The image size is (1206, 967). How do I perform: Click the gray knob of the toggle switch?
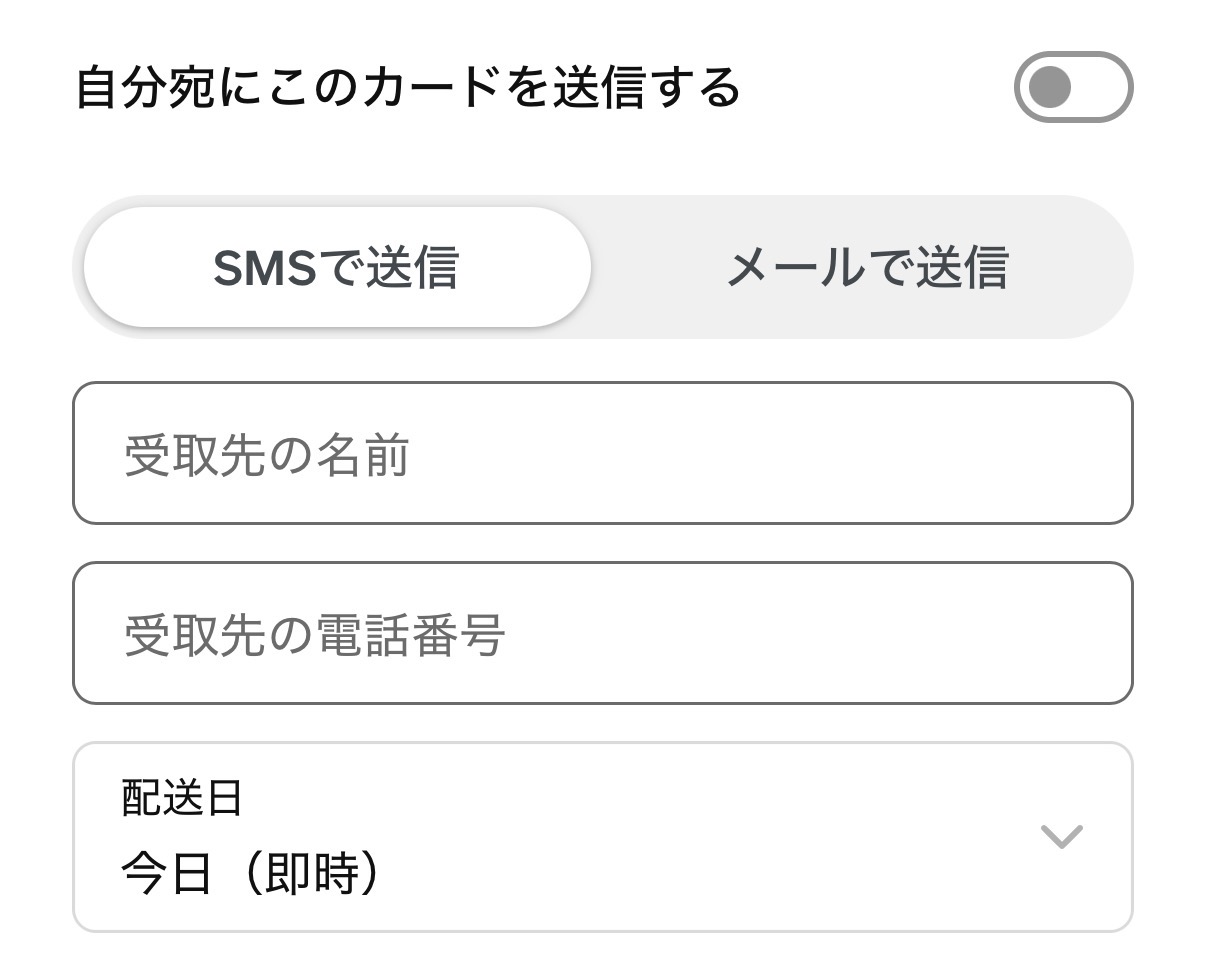pos(1050,87)
